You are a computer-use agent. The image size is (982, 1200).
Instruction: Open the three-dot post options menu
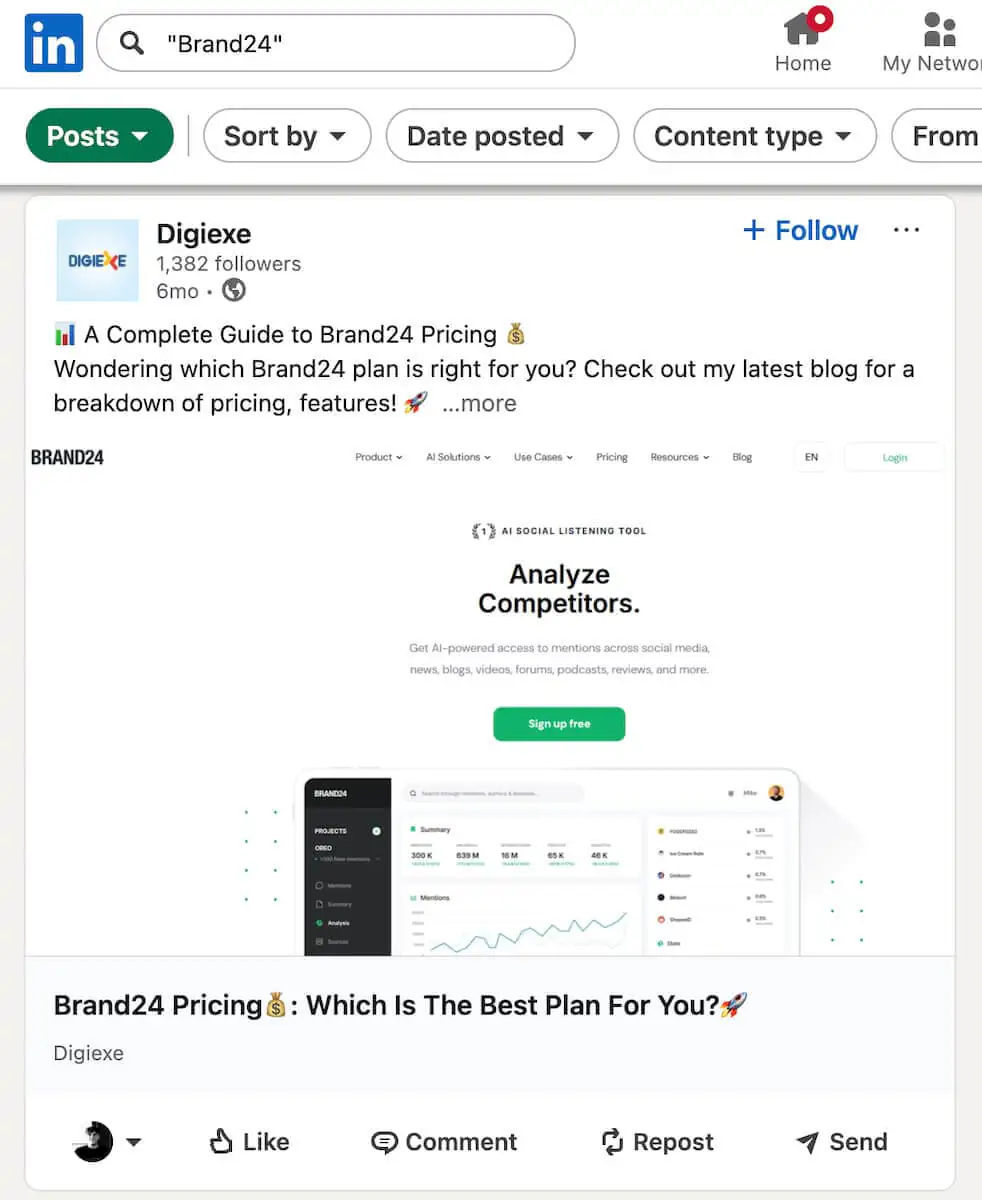tap(906, 231)
